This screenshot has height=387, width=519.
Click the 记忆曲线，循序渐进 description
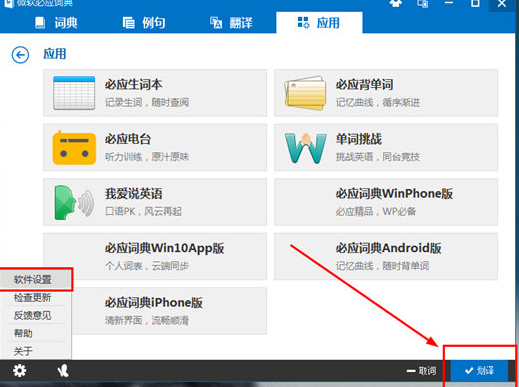[x=378, y=102]
